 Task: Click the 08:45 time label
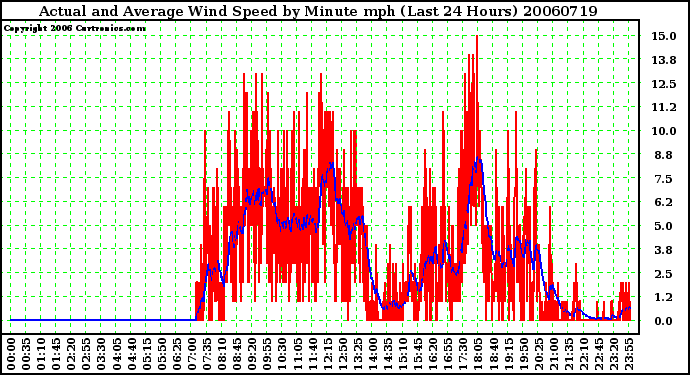pos(237,354)
